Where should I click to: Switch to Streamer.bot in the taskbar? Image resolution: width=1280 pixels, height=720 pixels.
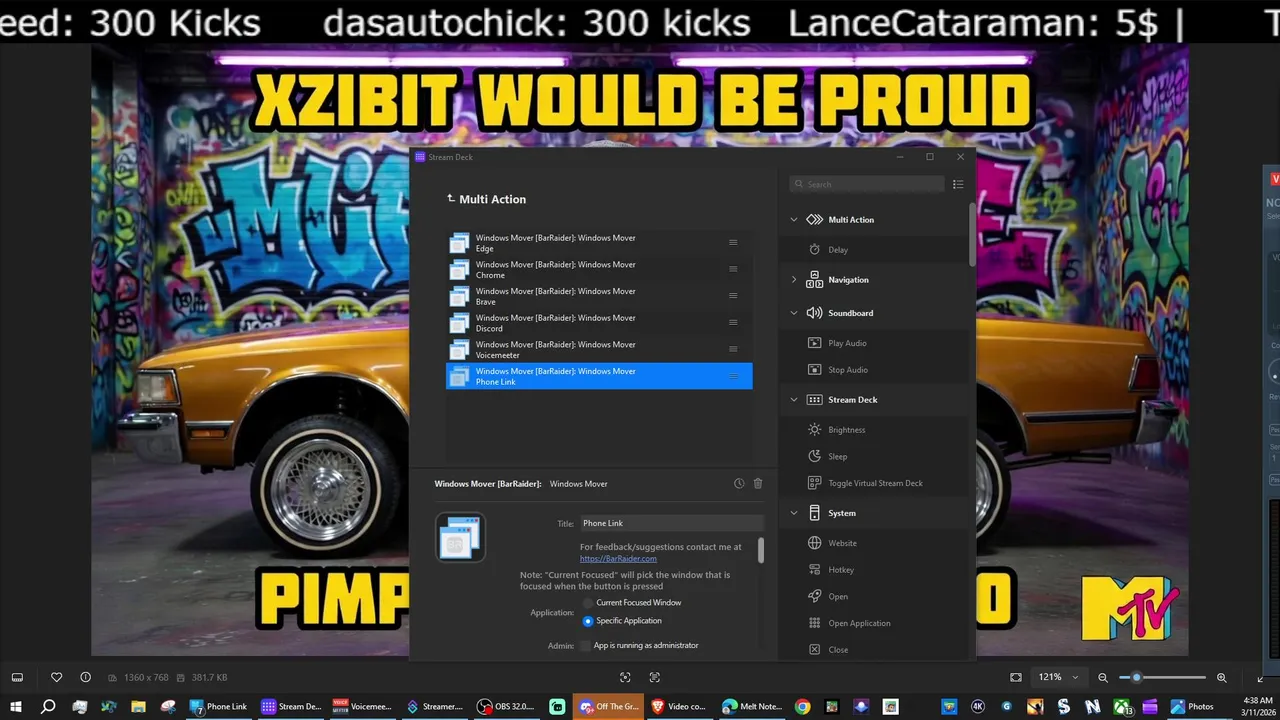pos(434,706)
